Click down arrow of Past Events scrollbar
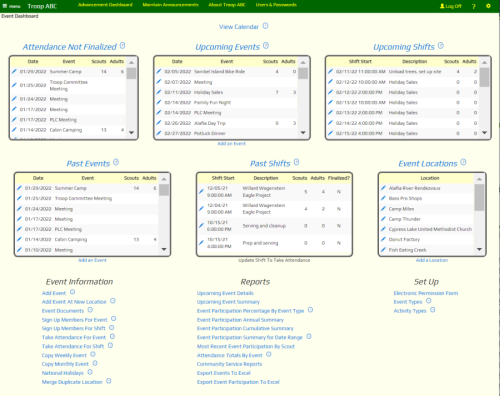The image size is (500, 396). pos(164,249)
